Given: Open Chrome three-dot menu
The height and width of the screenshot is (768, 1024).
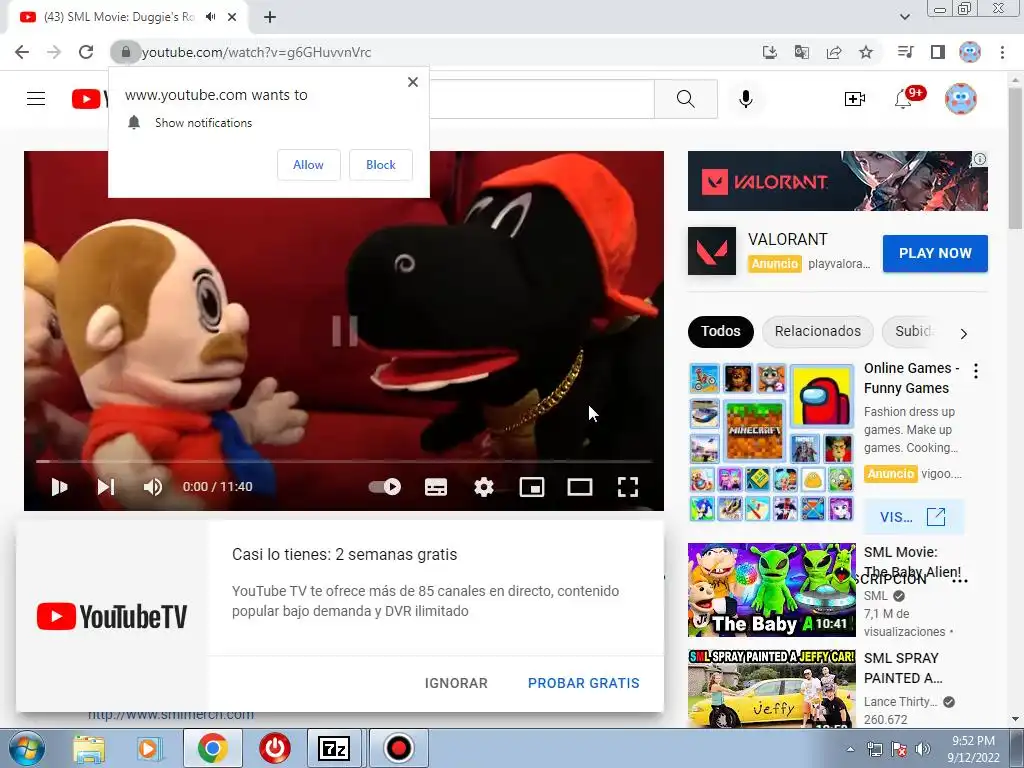Looking at the screenshot, I should click(1002, 52).
